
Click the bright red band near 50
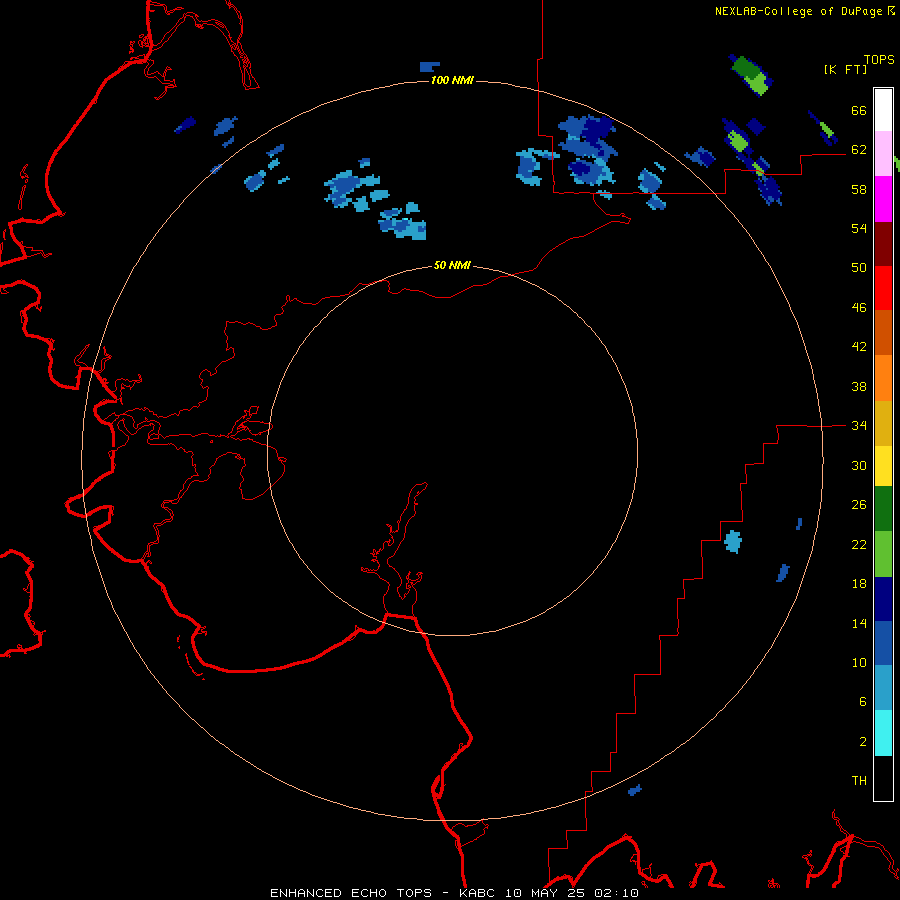pos(883,288)
